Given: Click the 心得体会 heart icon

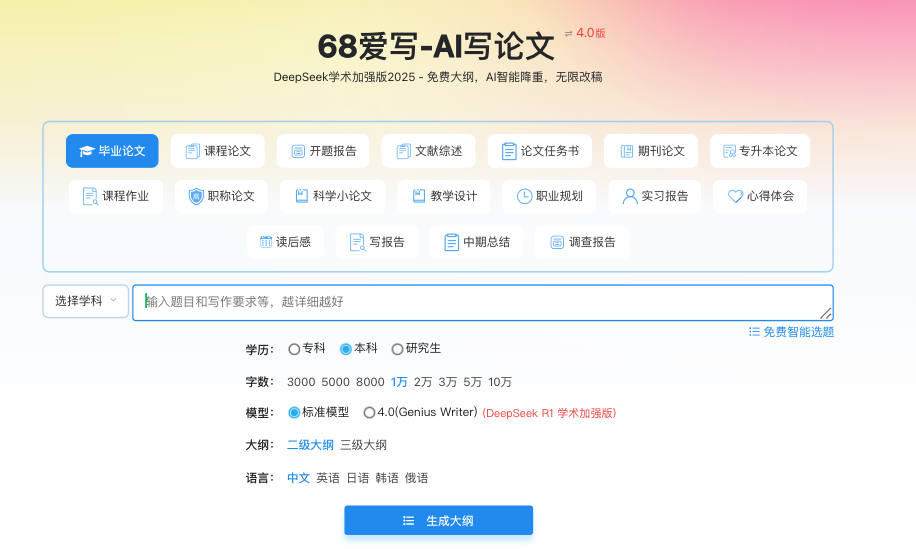Looking at the screenshot, I should click(735, 196).
